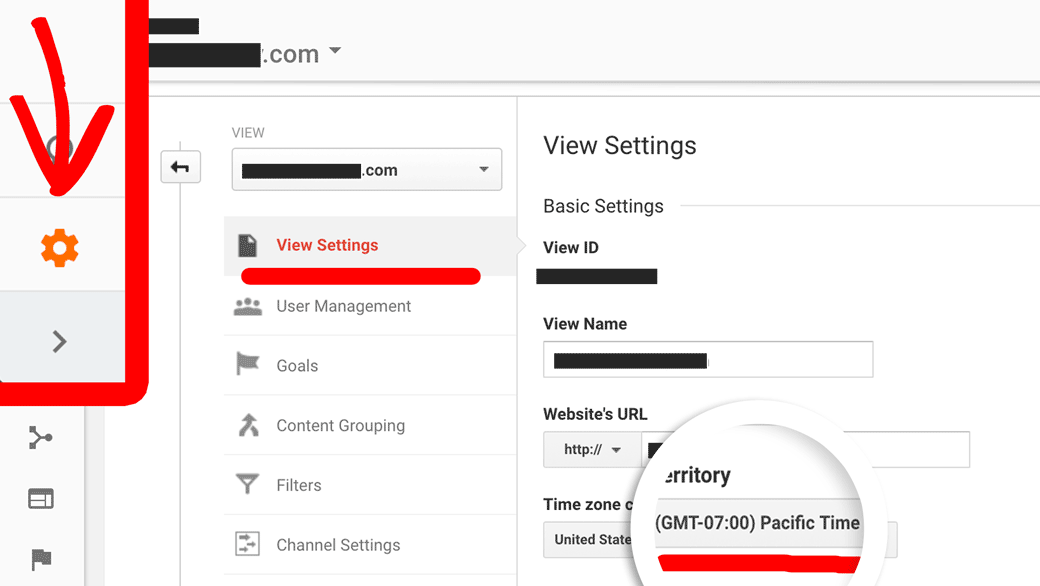Click the View Name input field
The height and width of the screenshot is (586, 1040).
click(x=708, y=359)
